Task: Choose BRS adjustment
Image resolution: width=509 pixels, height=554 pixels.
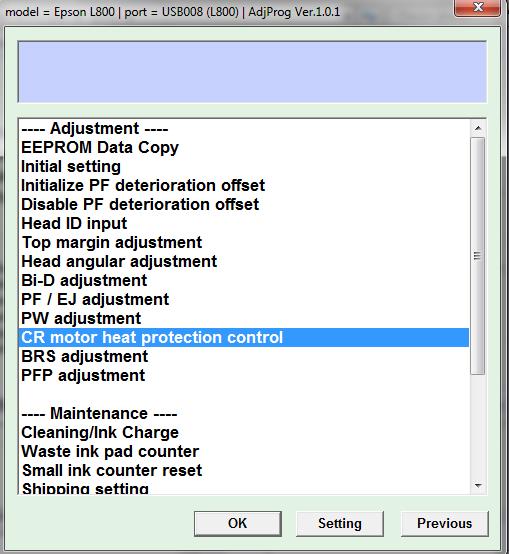Action: pos(244,356)
